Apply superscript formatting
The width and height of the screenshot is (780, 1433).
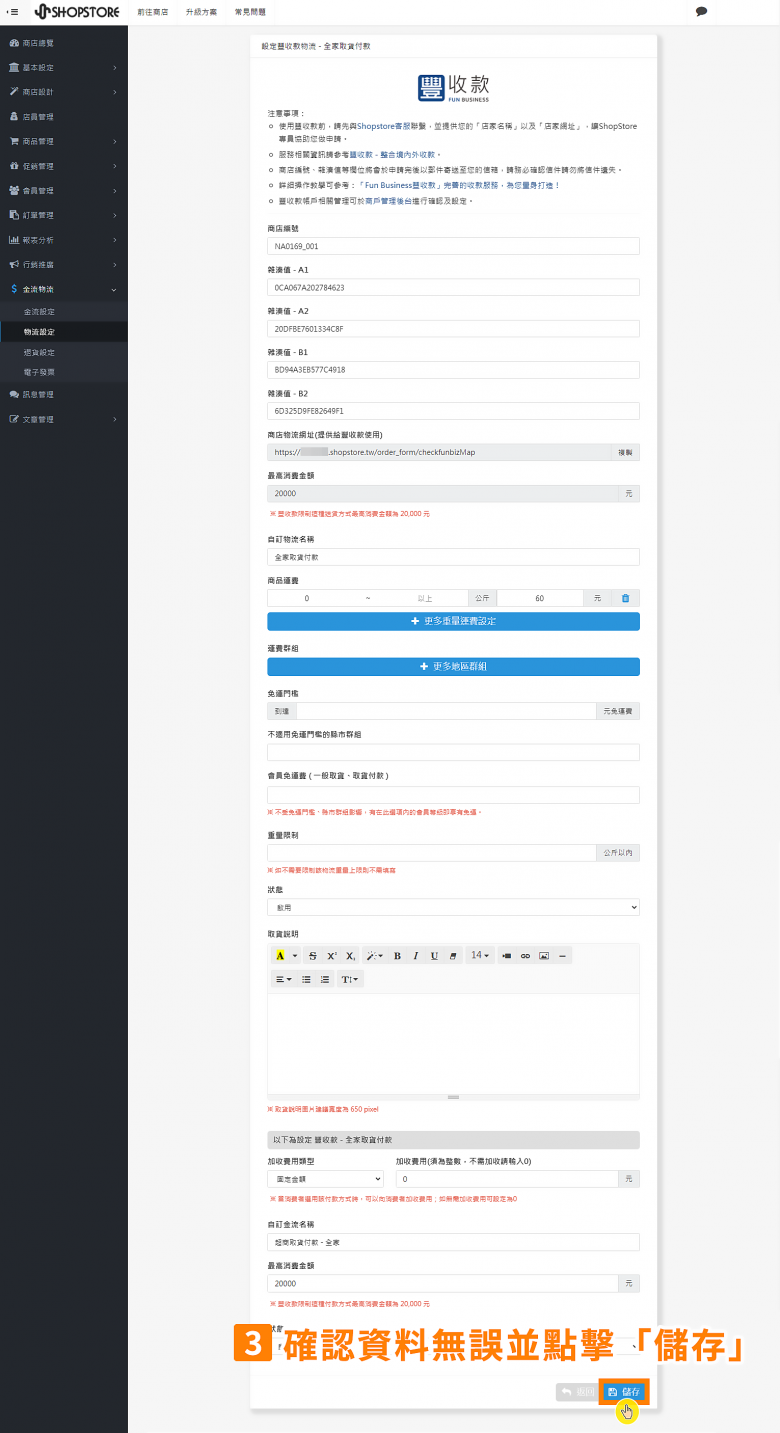click(x=332, y=956)
